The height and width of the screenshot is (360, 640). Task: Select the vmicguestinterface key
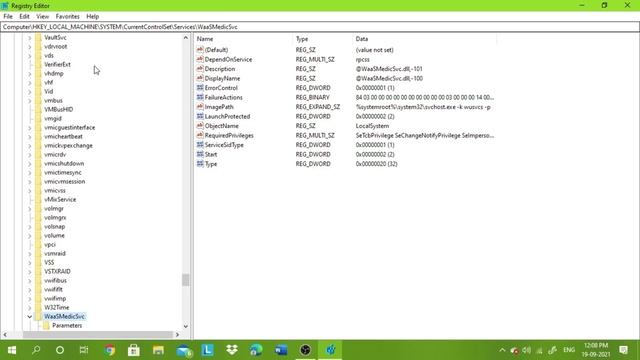69,127
